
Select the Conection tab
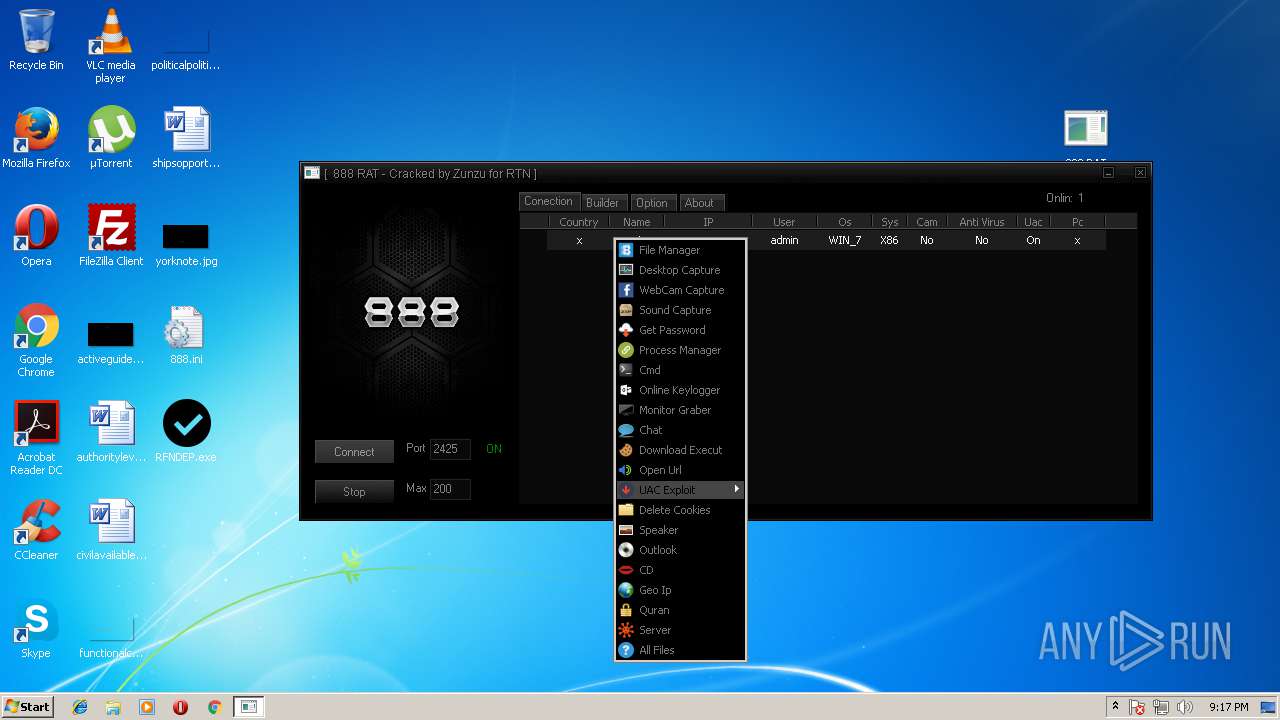pos(549,201)
